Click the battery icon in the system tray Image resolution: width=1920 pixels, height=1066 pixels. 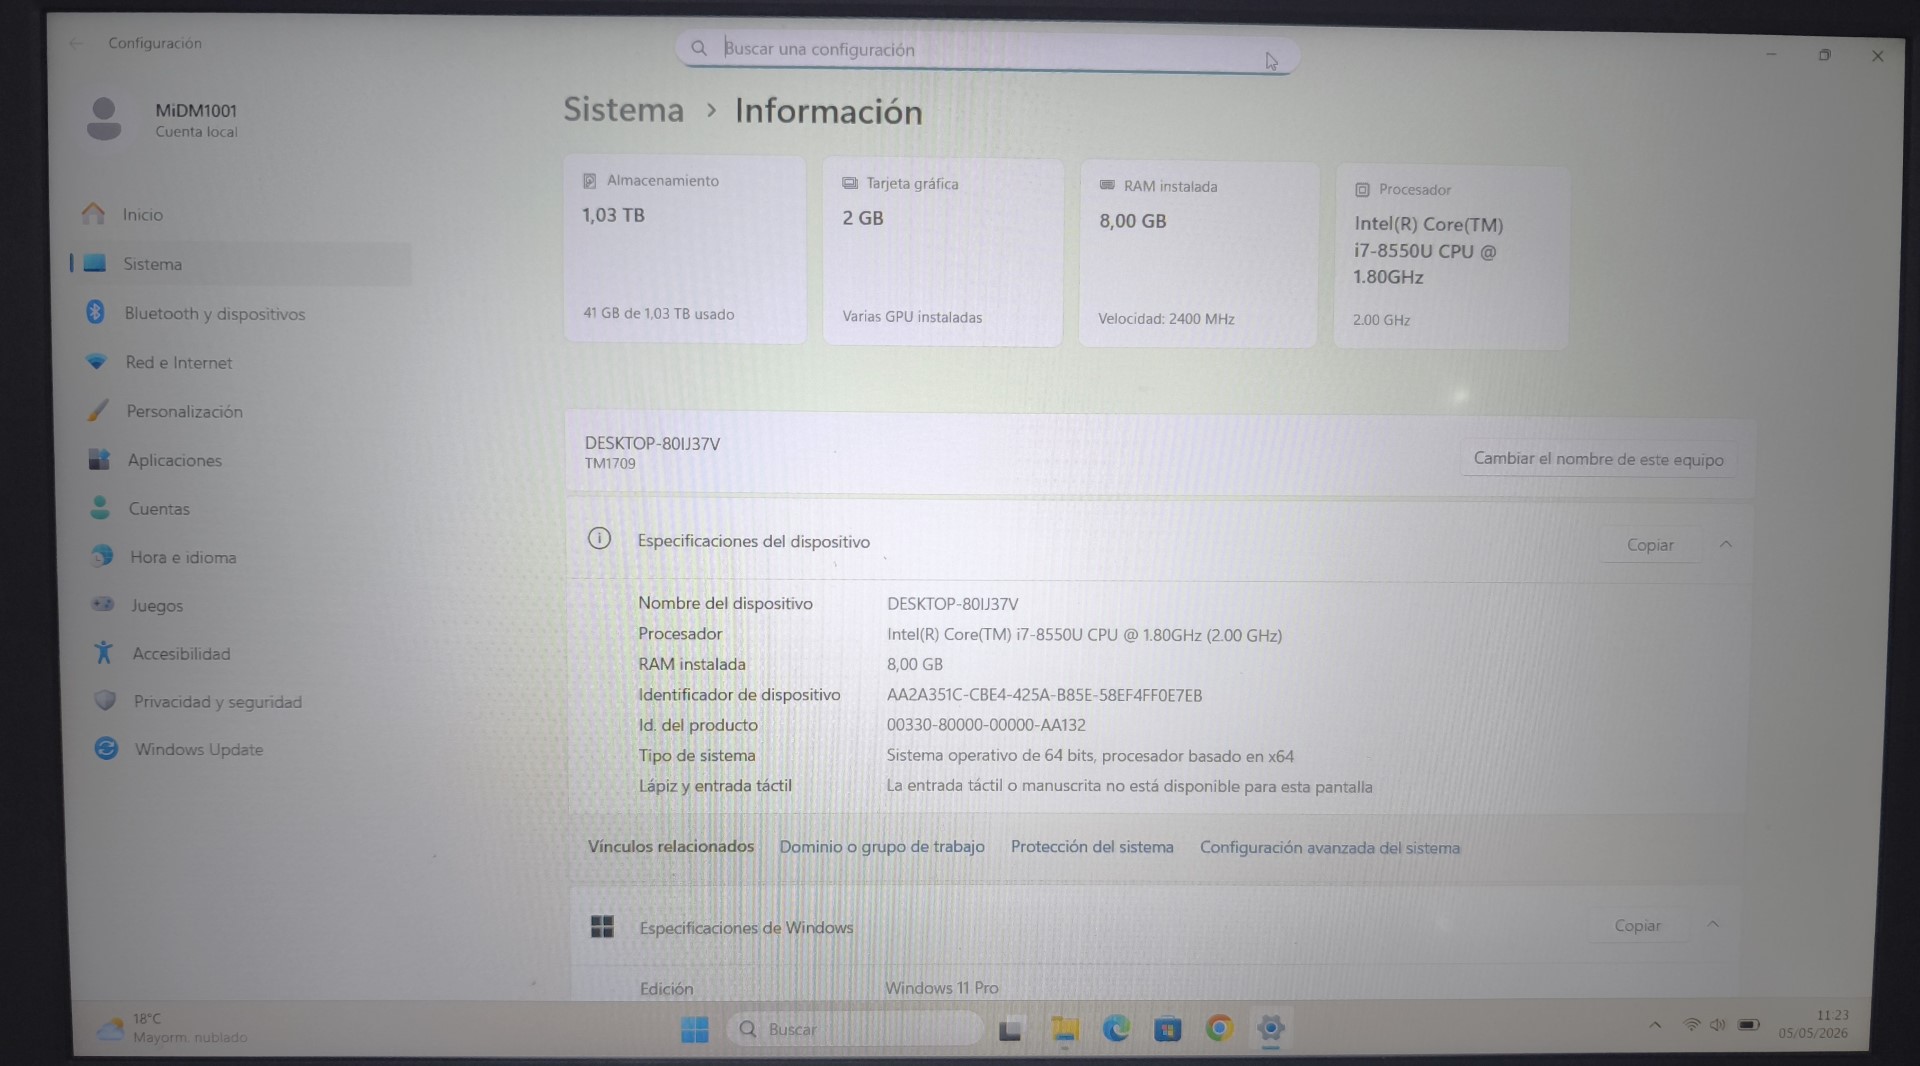(x=1748, y=1025)
